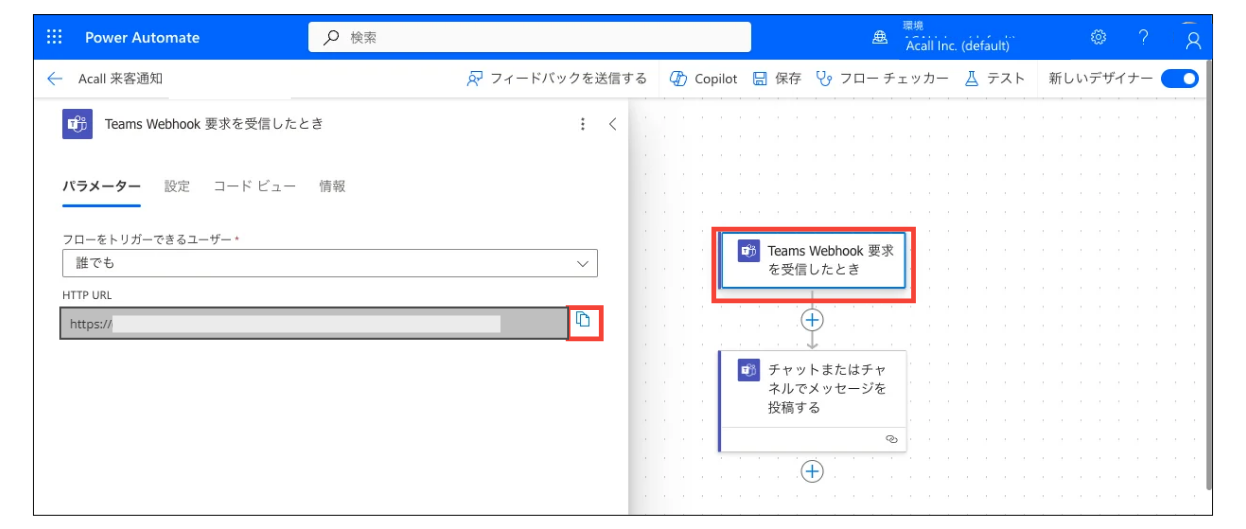
Task: Open the app launcher waffle icon
Action: (x=55, y=37)
